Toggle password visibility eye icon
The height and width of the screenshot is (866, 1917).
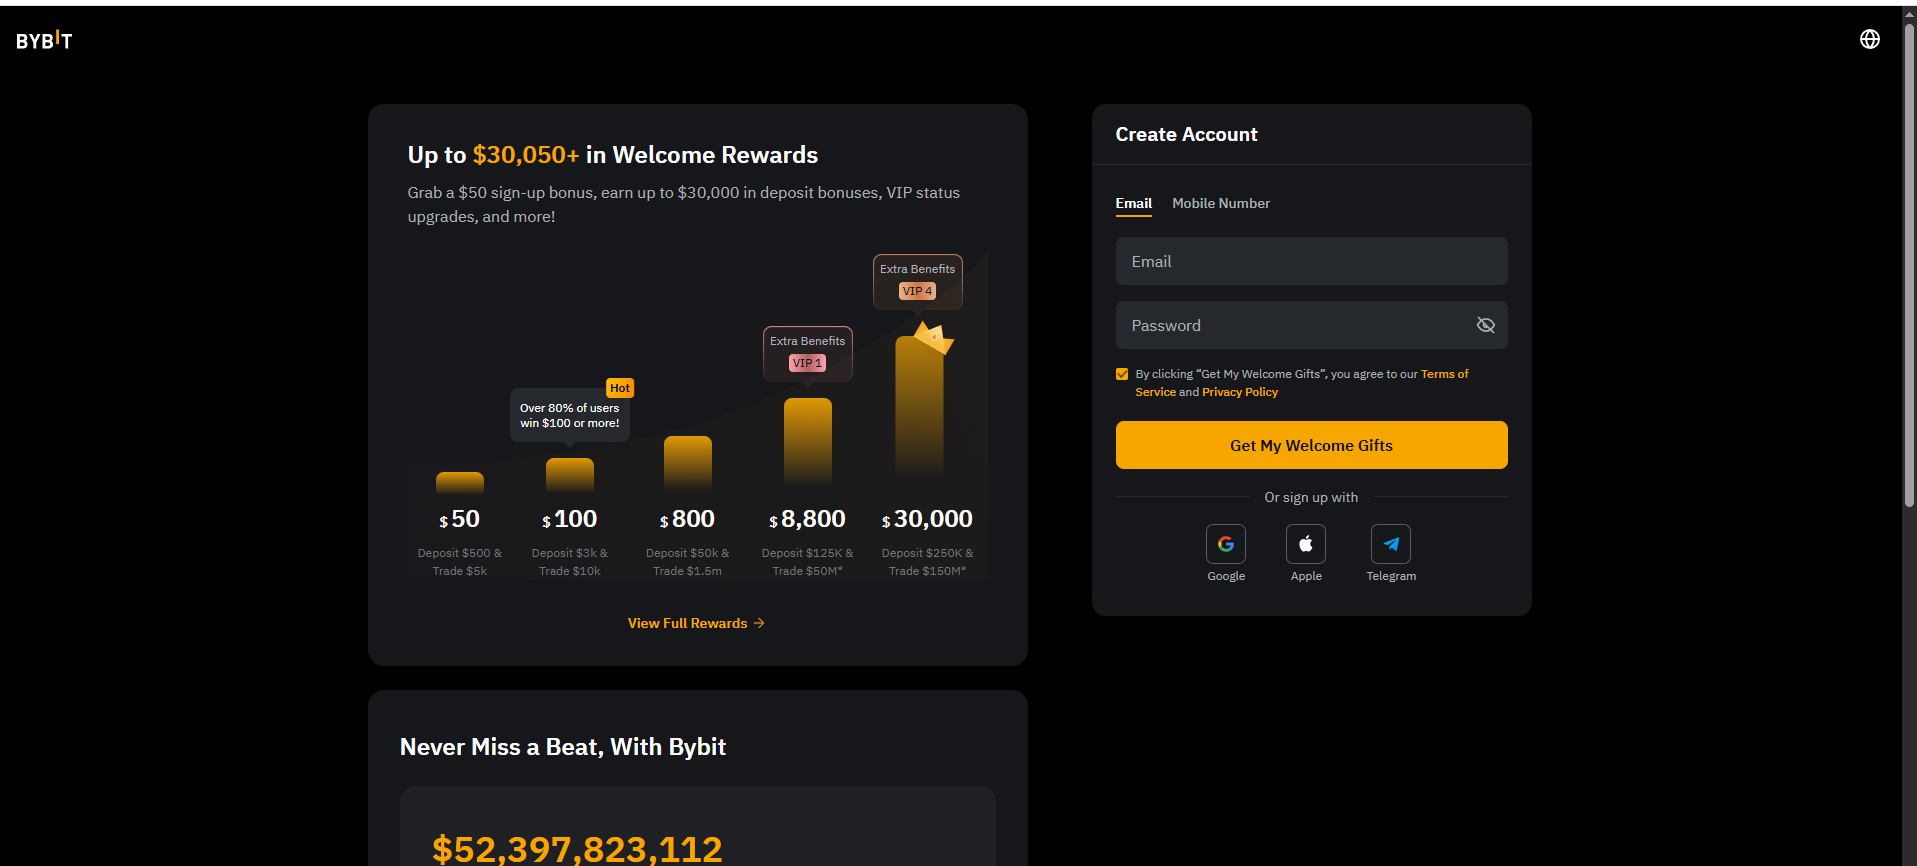click(x=1485, y=325)
